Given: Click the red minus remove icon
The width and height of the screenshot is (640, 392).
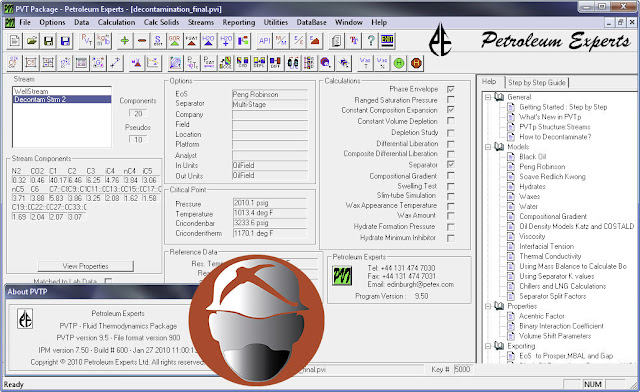Looking at the screenshot, I should (x=141, y=41).
